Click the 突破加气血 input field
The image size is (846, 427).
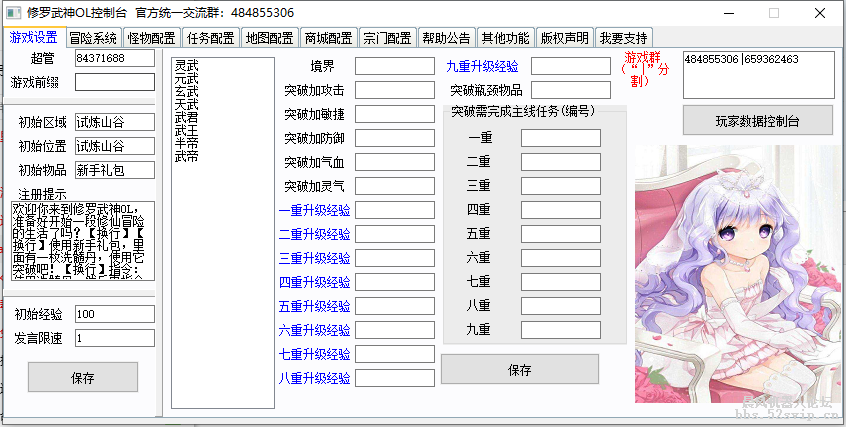tap(395, 162)
